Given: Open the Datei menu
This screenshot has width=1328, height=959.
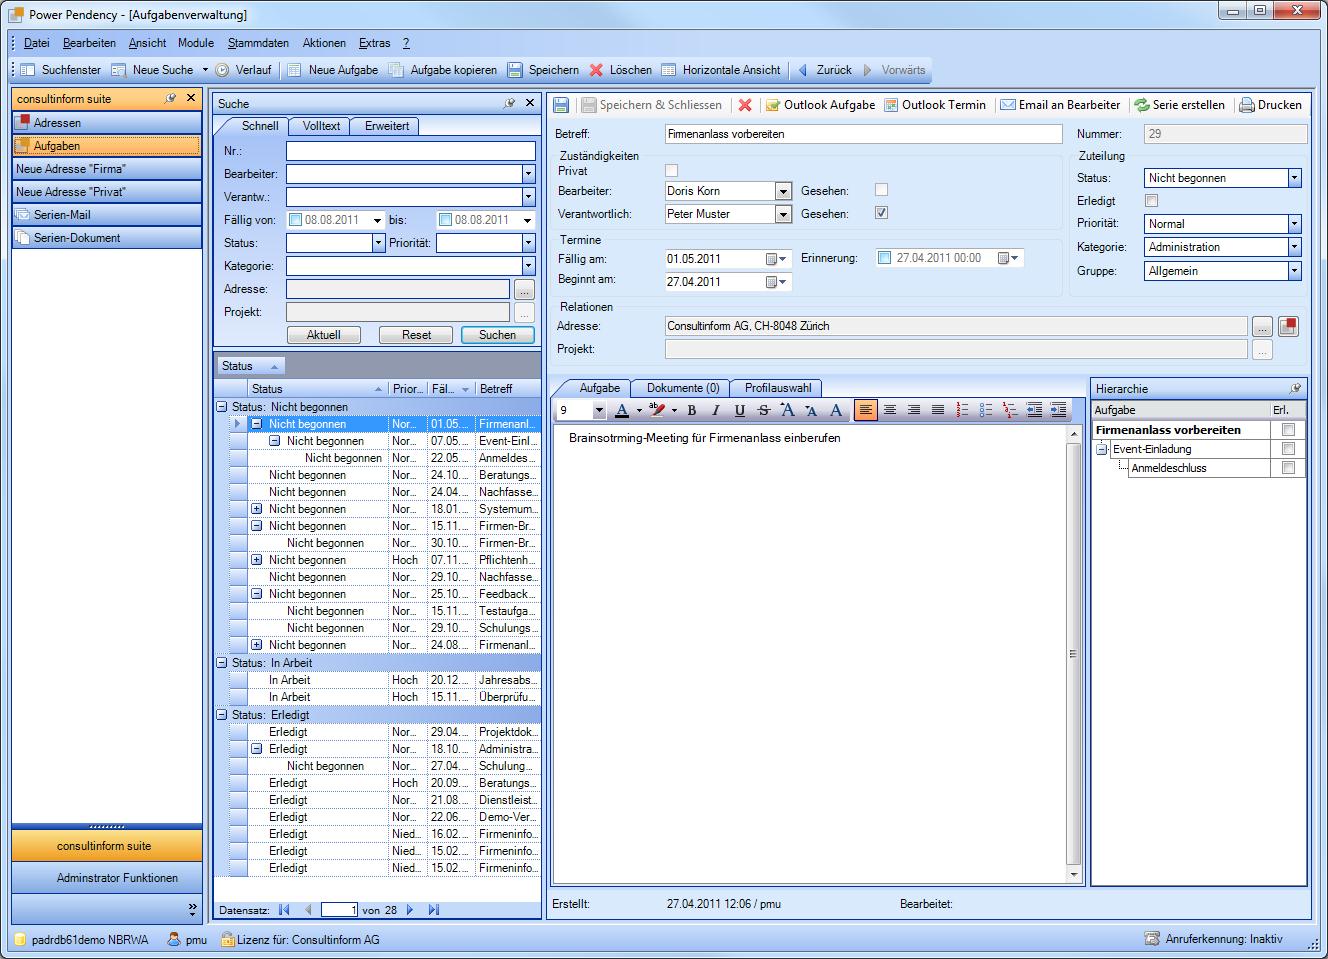Looking at the screenshot, I should click(x=37, y=43).
